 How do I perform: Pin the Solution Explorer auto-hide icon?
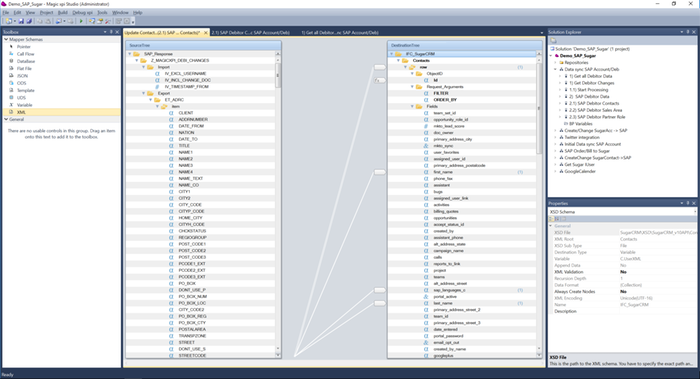(688, 32)
